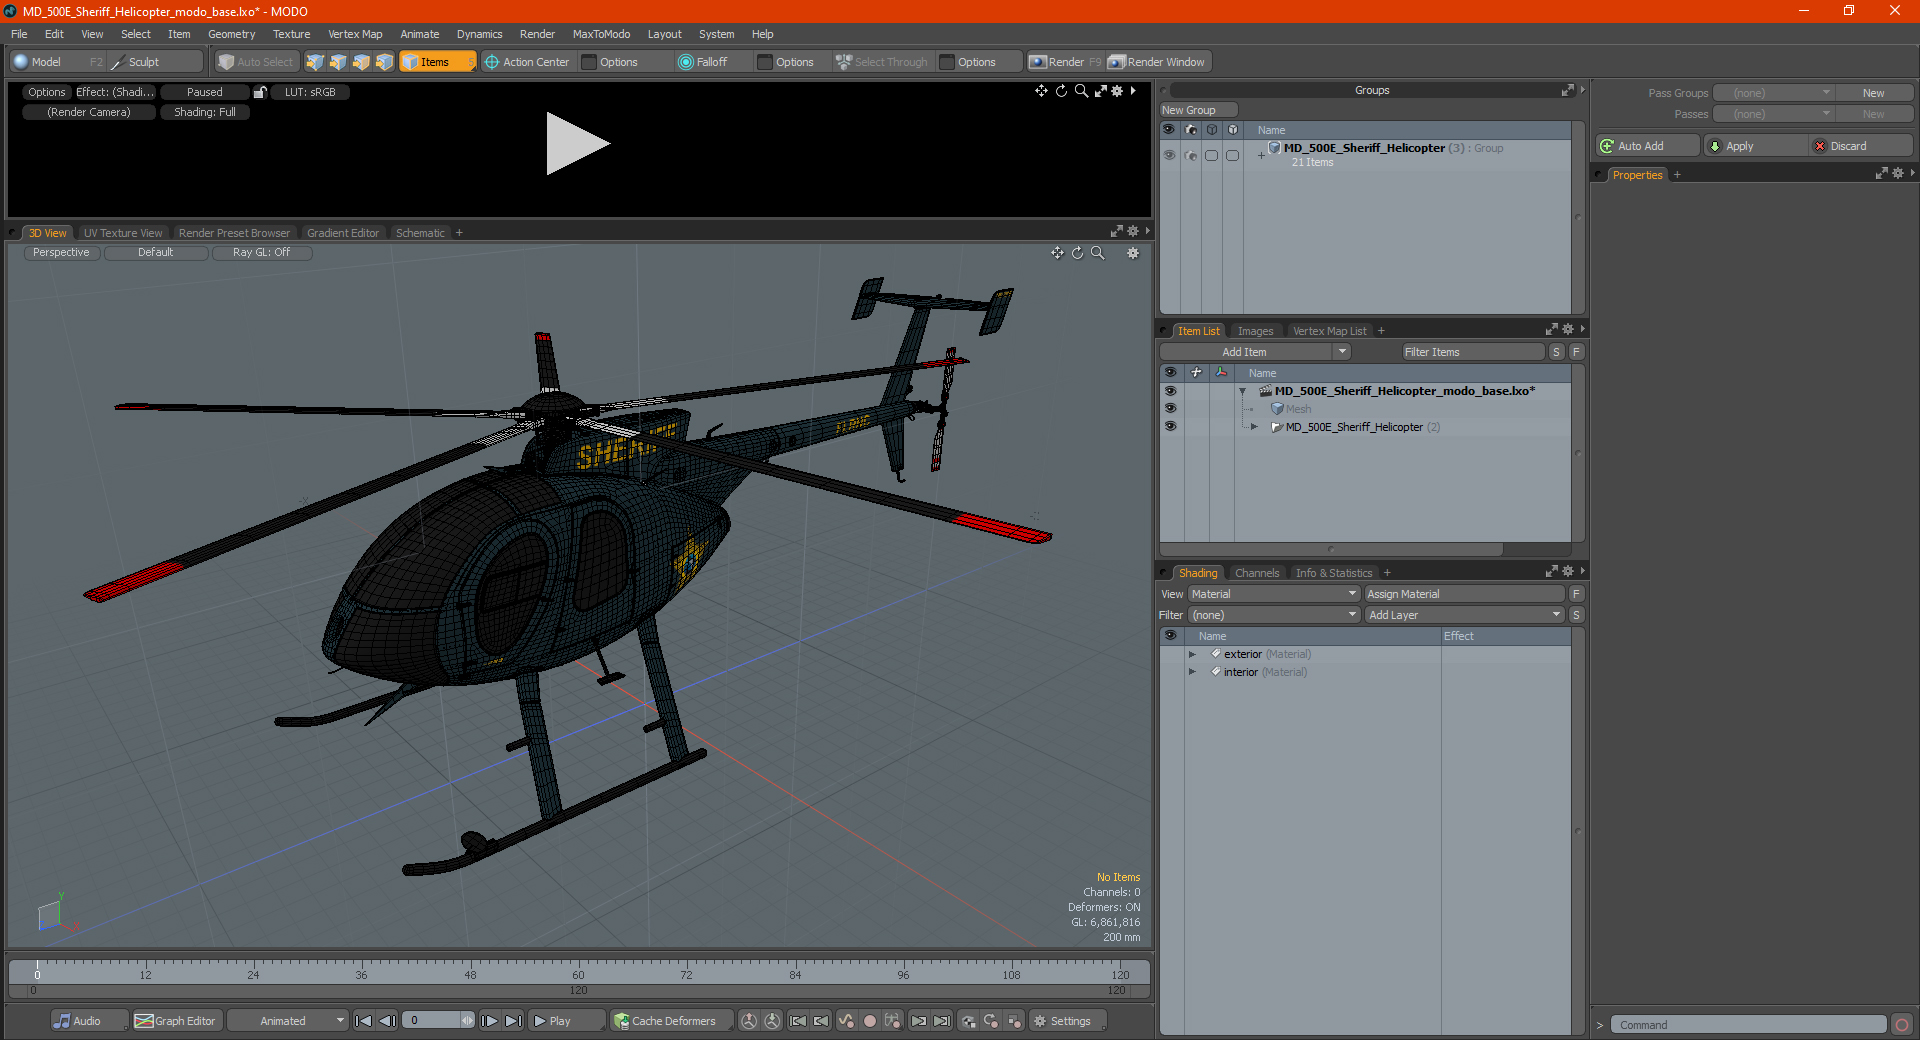This screenshot has width=1920, height=1040.
Task: Click the Vertices selection mode cube icon
Action: 315,62
